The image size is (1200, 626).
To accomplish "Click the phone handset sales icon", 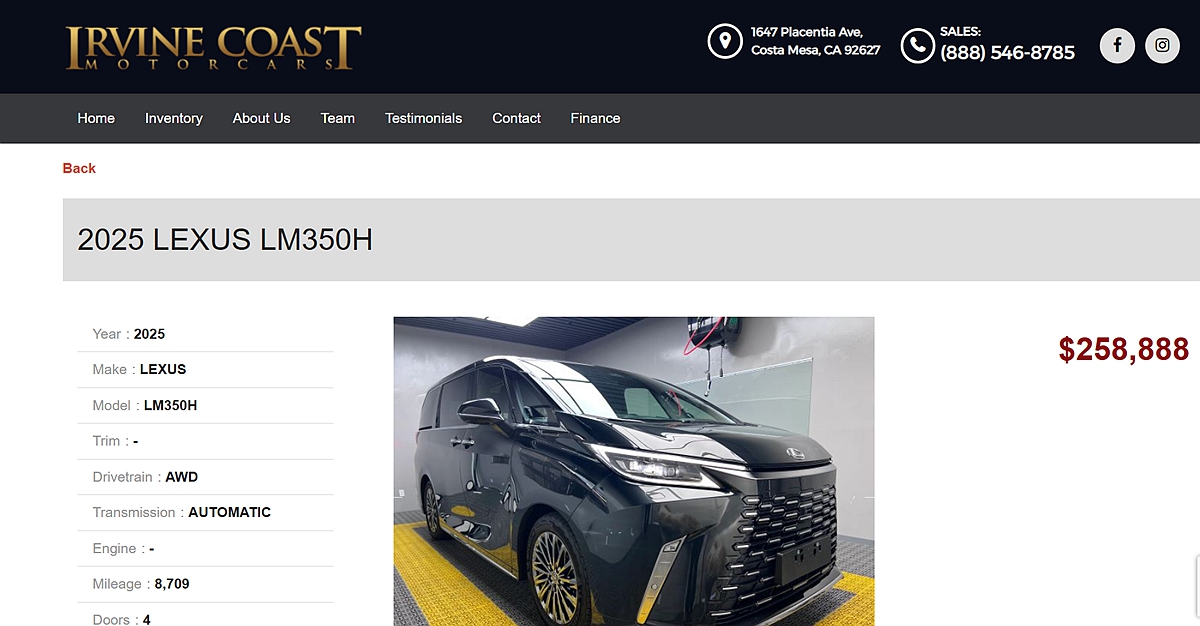I will pos(917,45).
